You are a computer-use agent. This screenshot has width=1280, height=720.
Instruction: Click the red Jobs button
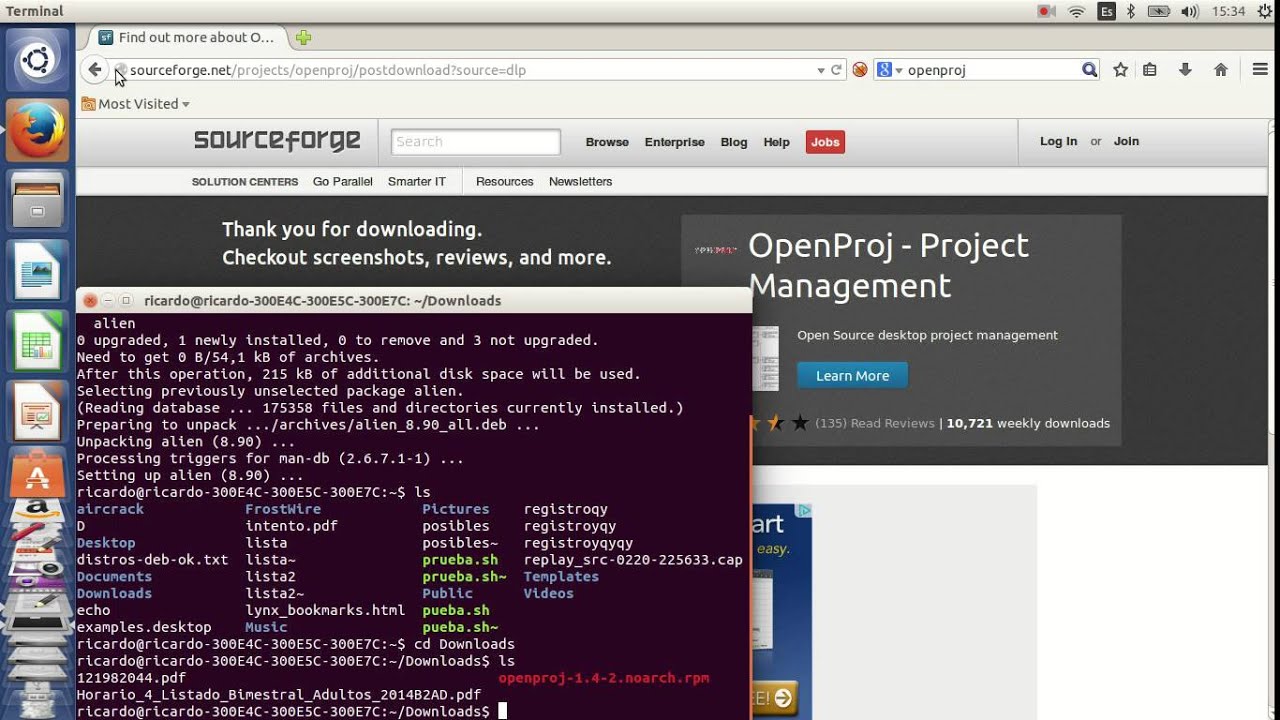(825, 142)
